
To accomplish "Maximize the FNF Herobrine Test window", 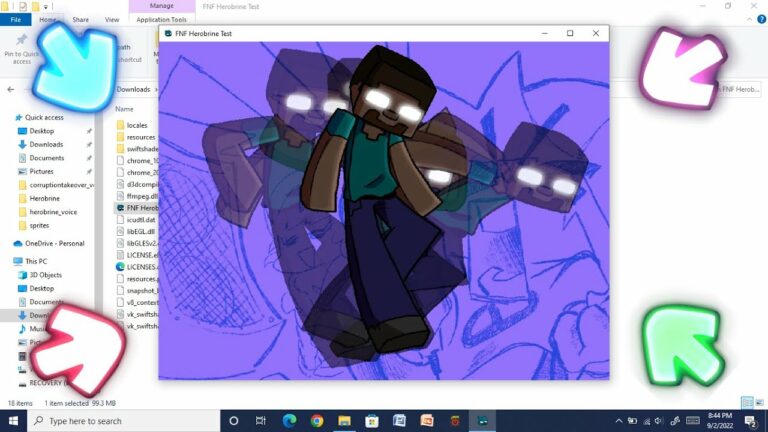I will (x=570, y=33).
